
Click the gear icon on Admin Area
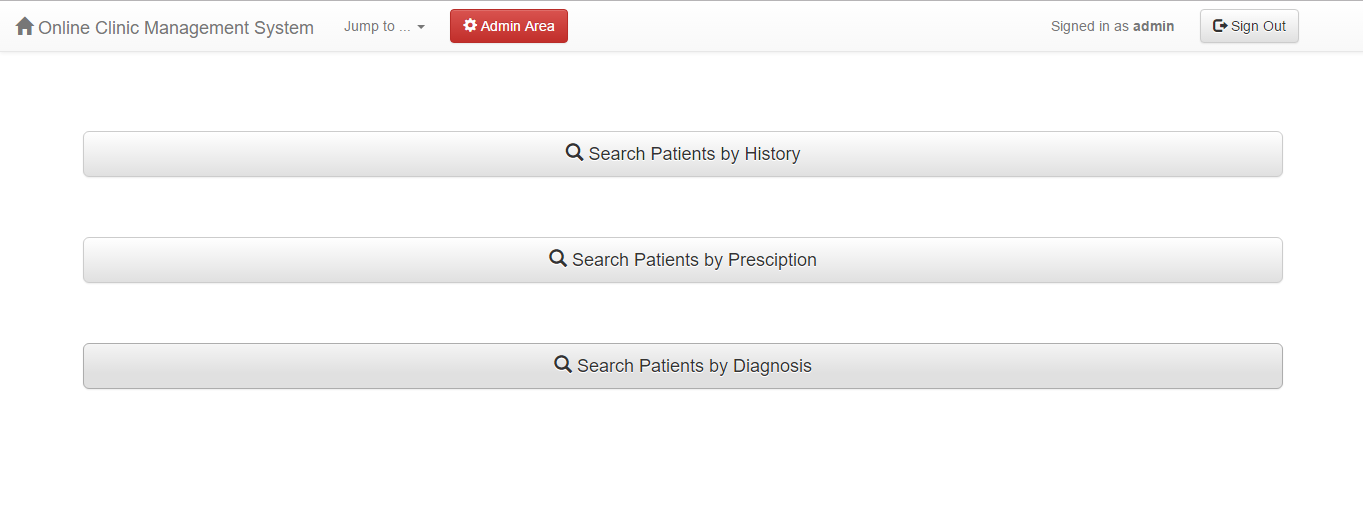coord(470,26)
